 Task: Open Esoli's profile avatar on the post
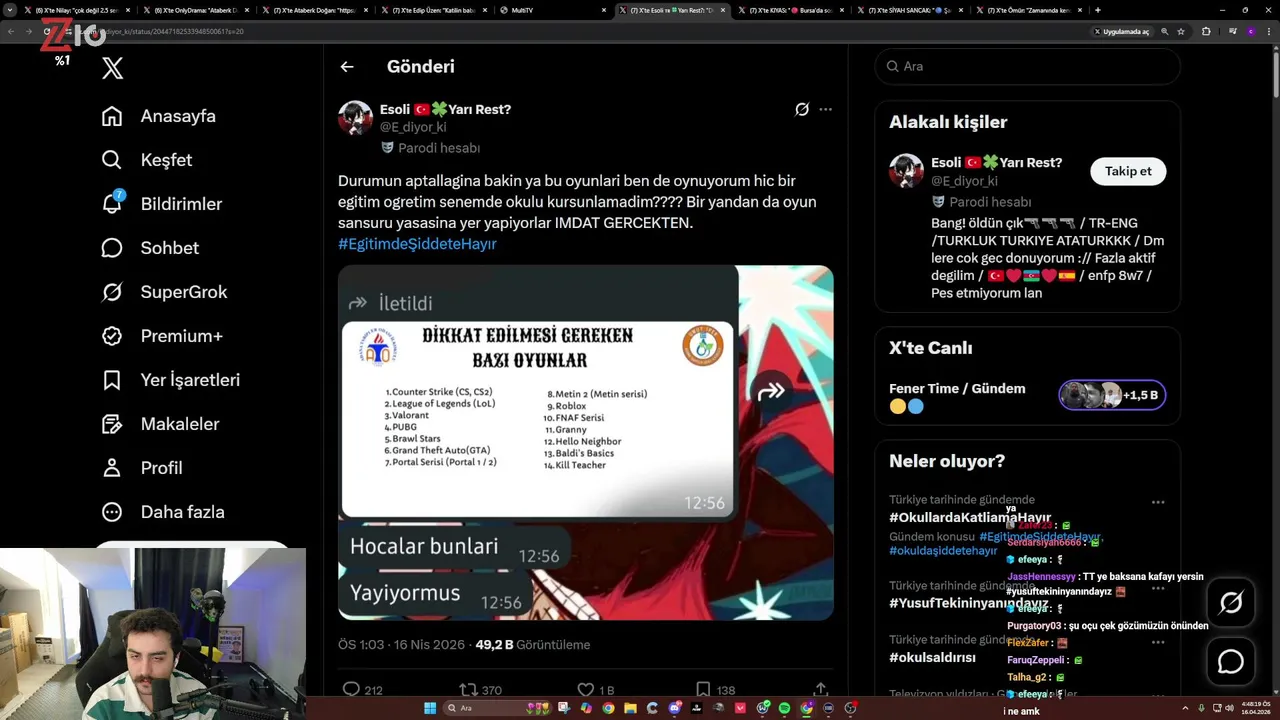point(355,118)
